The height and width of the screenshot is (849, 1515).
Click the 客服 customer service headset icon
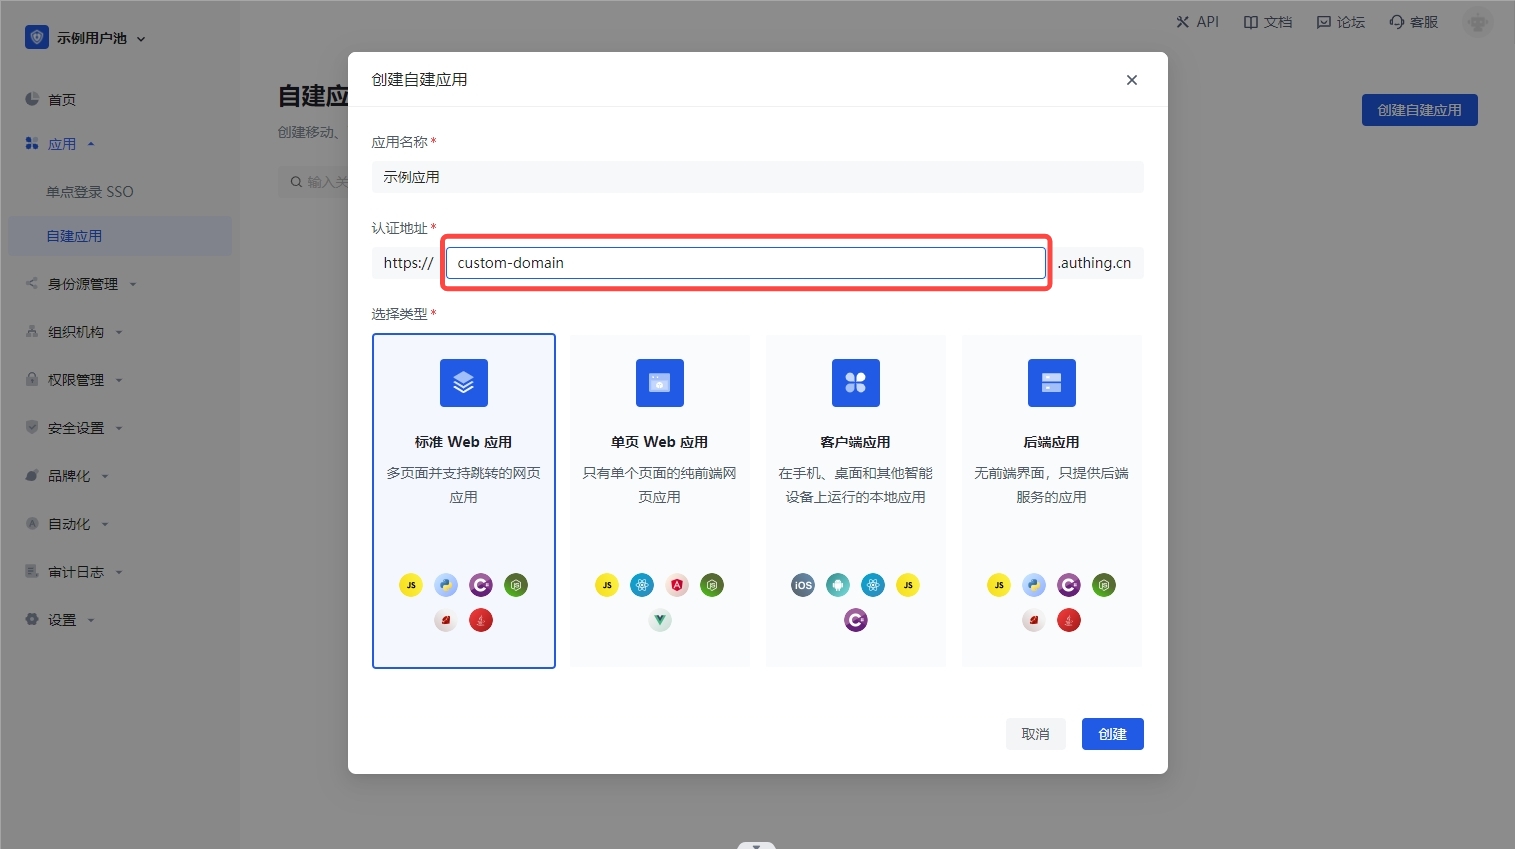[x=1397, y=22]
